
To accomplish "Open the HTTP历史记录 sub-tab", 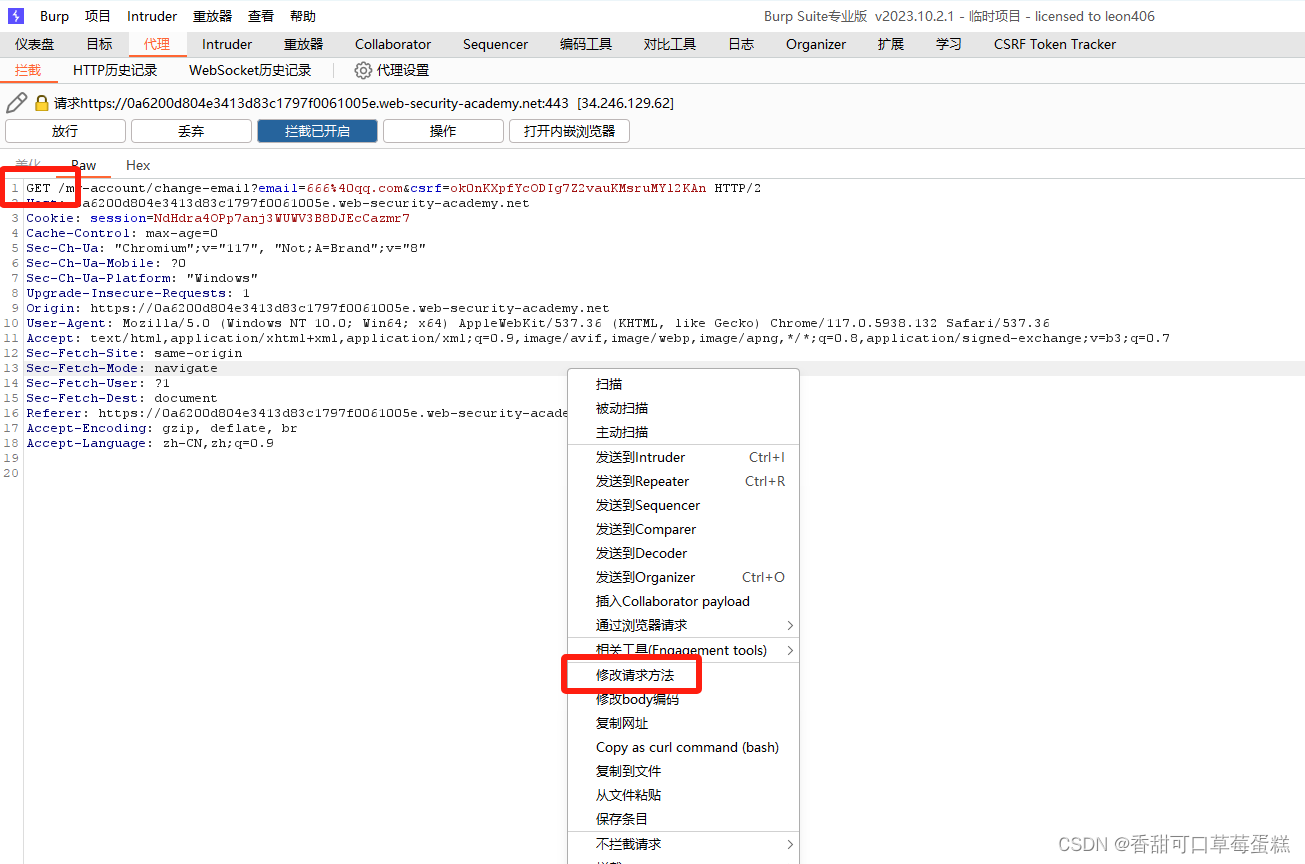I will click(x=115, y=70).
